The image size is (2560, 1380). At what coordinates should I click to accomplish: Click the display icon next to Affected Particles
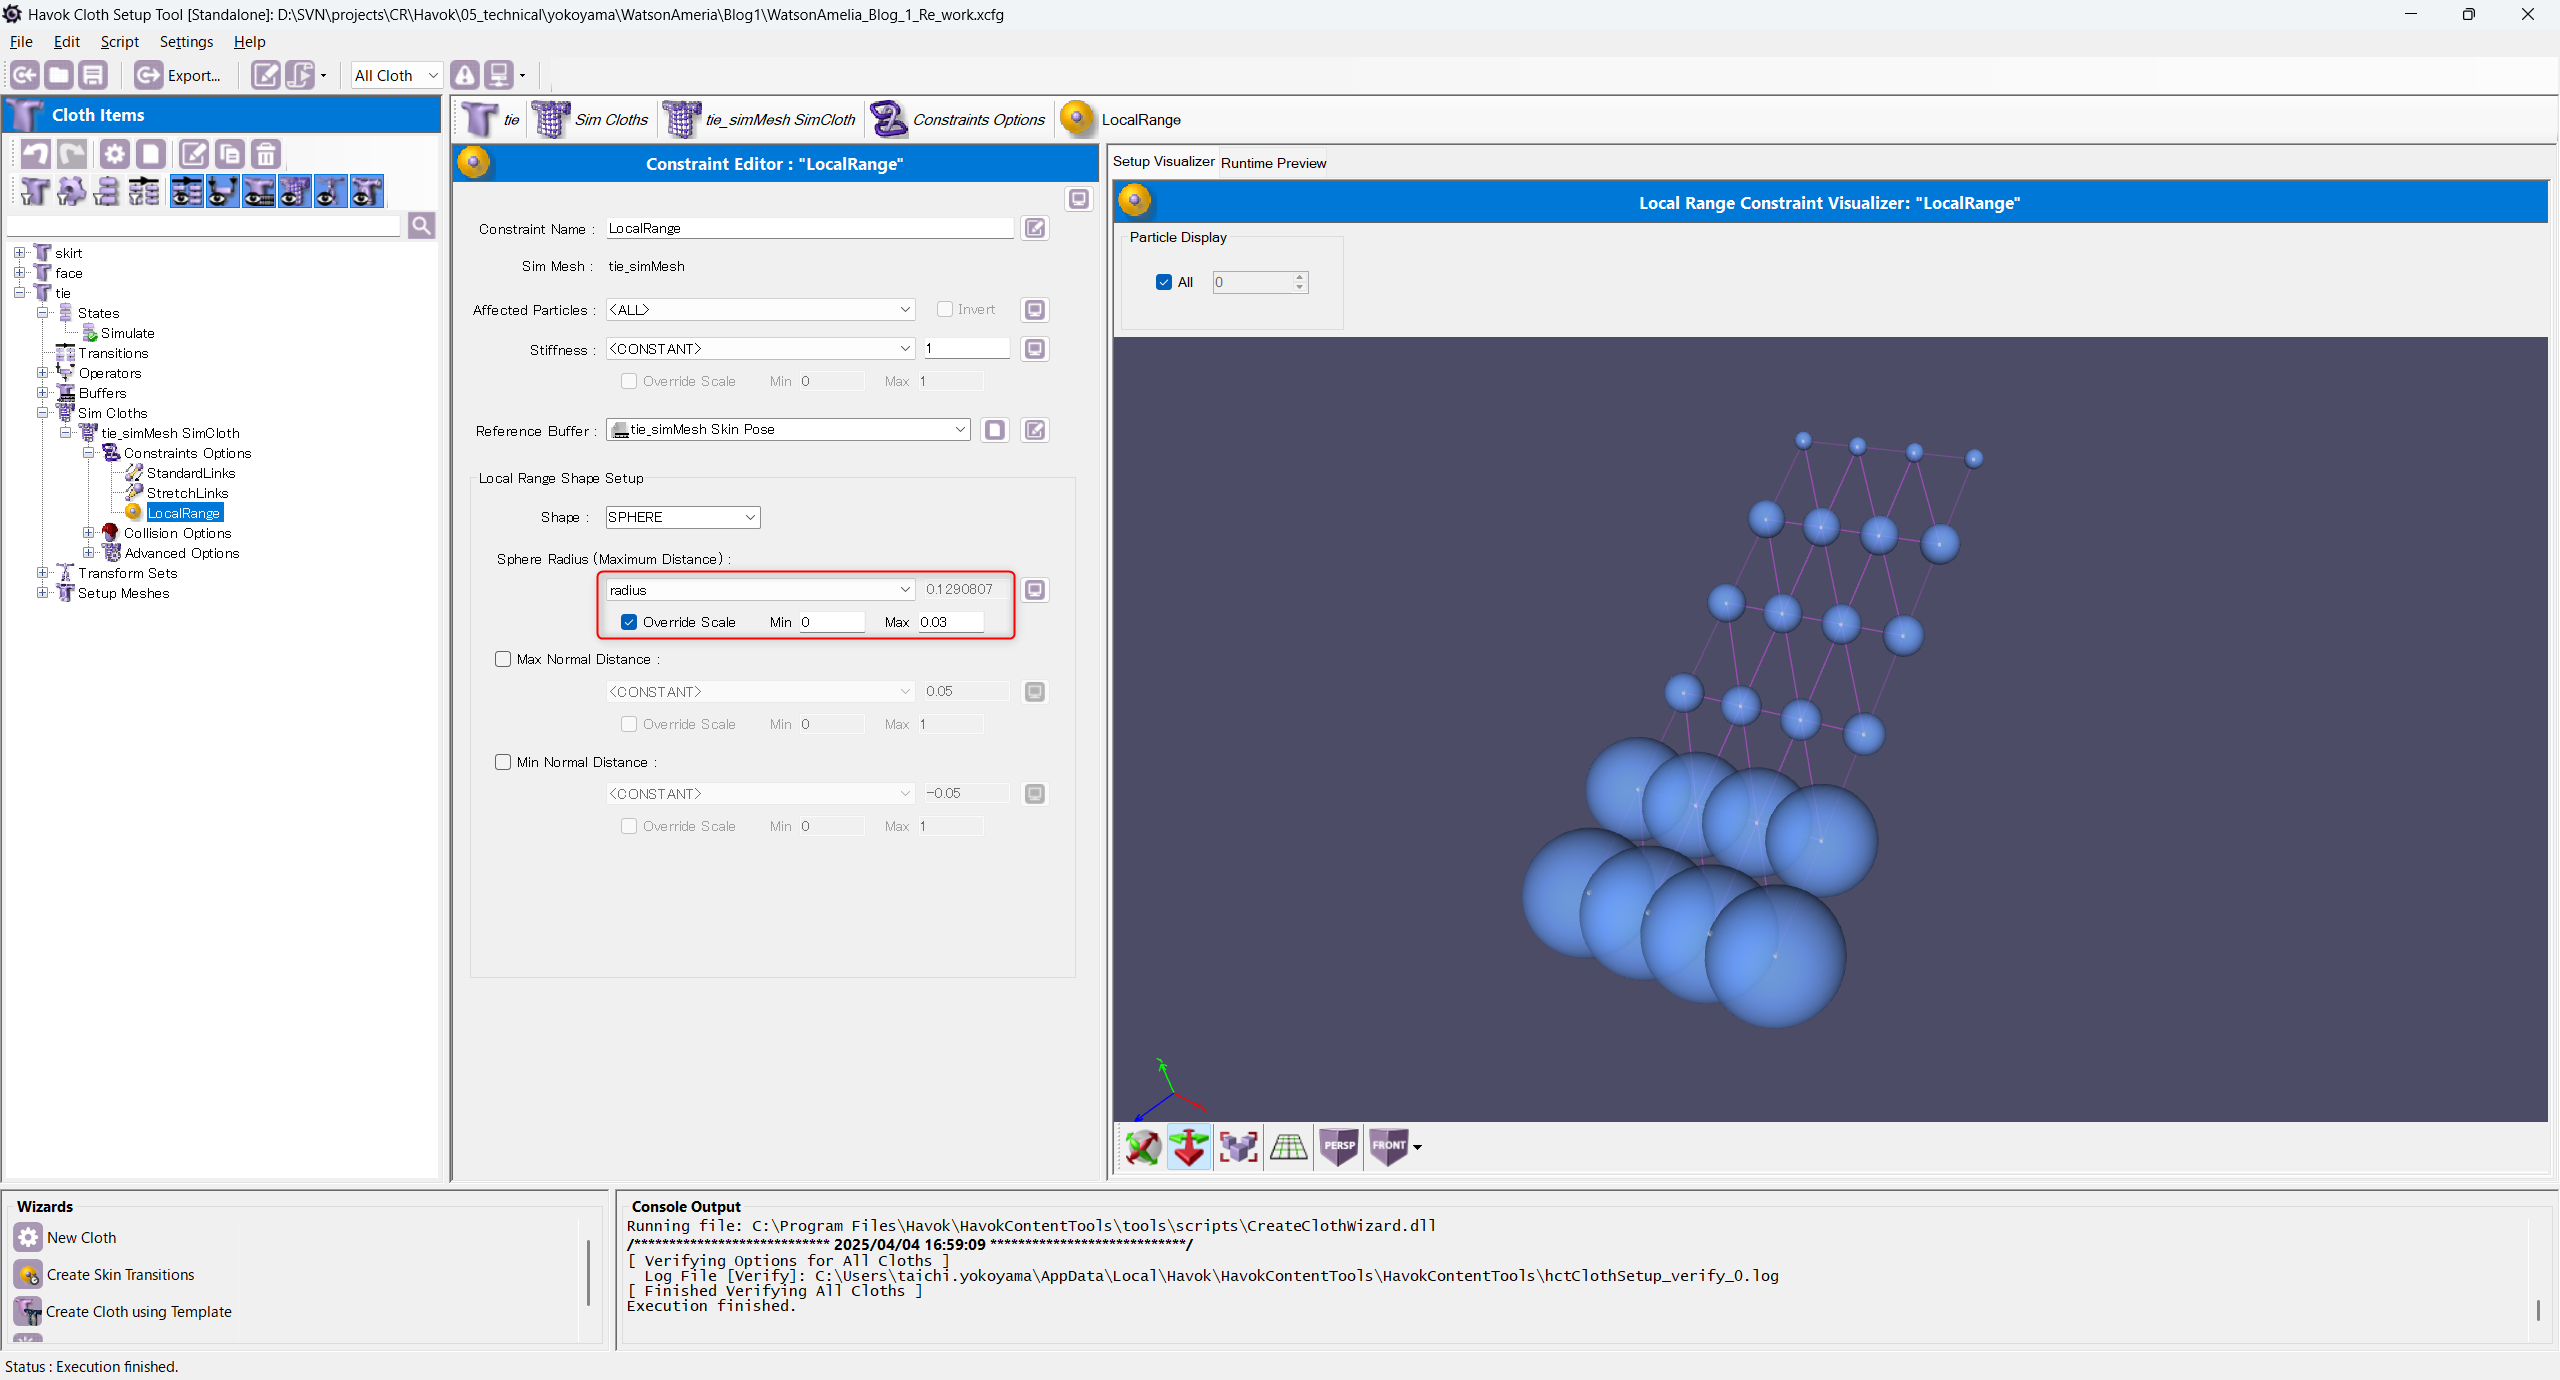(x=1035, y=310)
